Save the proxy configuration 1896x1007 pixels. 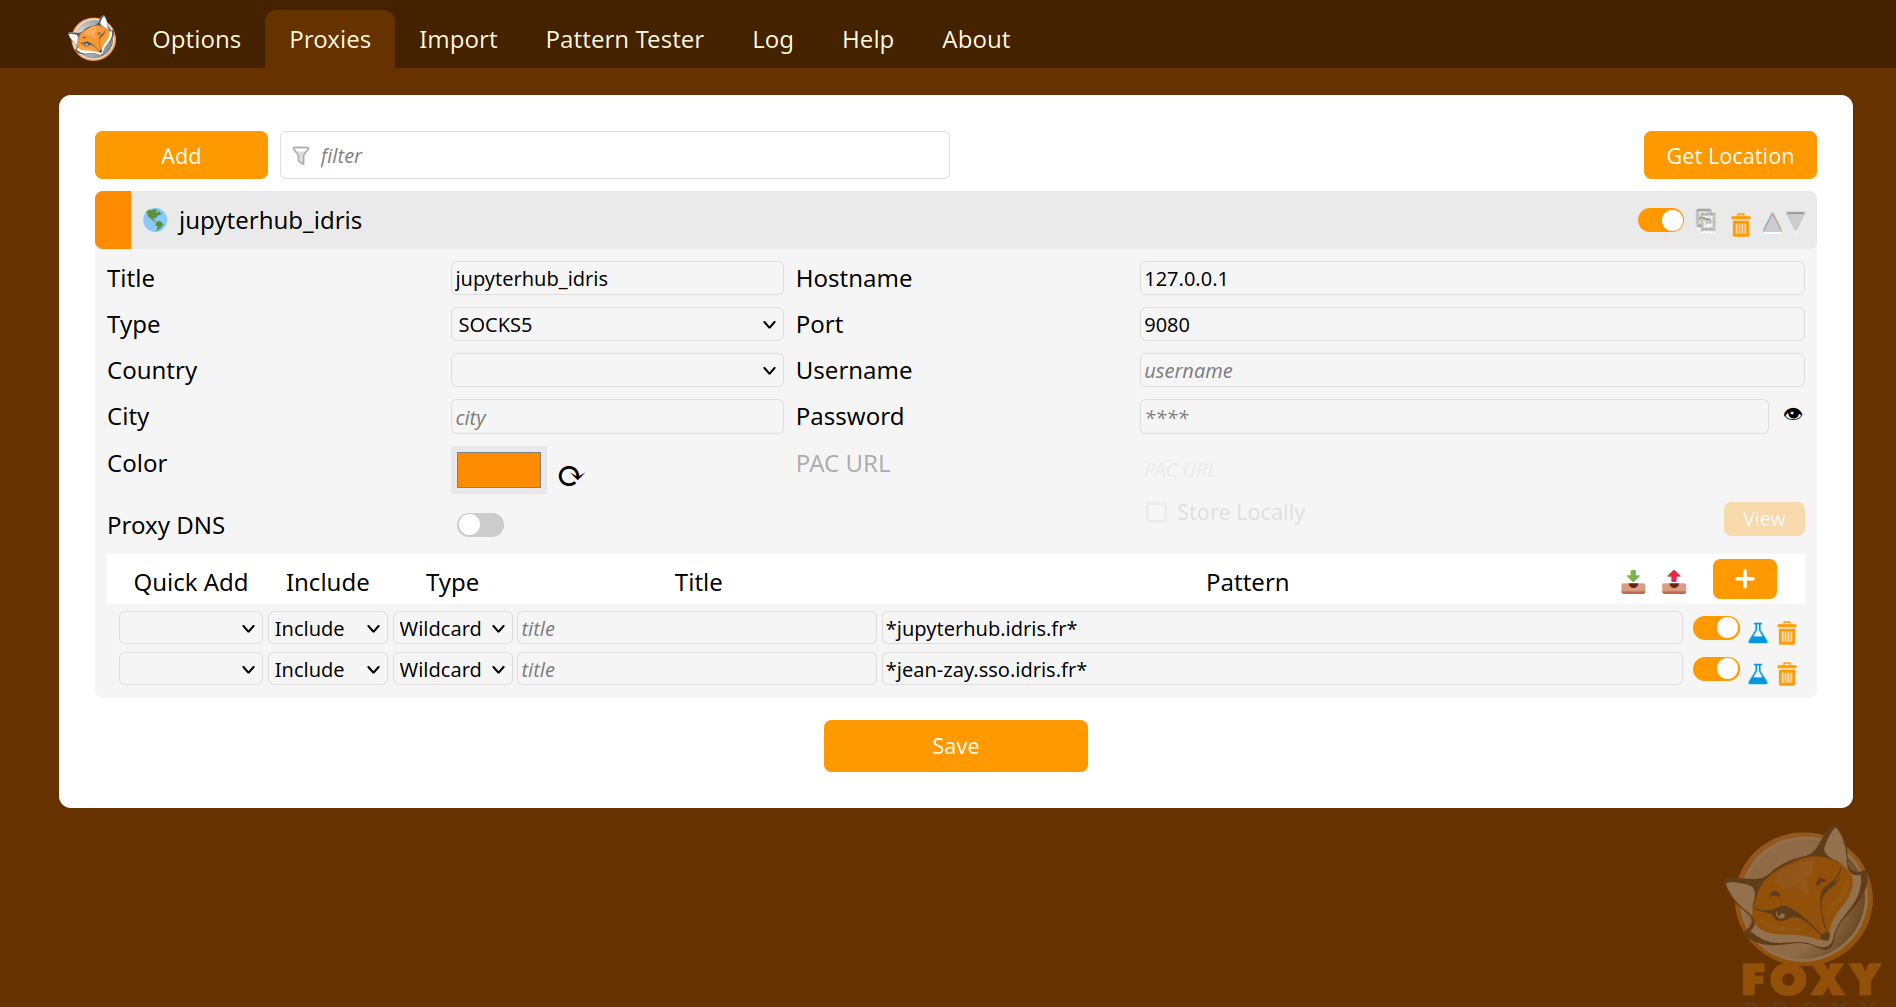(955, 745)
